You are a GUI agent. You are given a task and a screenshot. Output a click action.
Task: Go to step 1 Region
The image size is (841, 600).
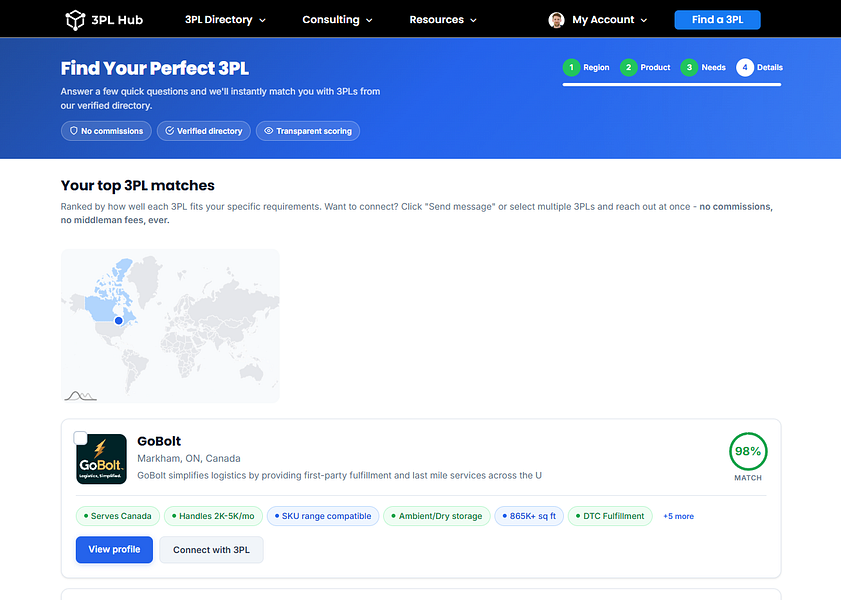pyautogui.click(x=586, y=68)
